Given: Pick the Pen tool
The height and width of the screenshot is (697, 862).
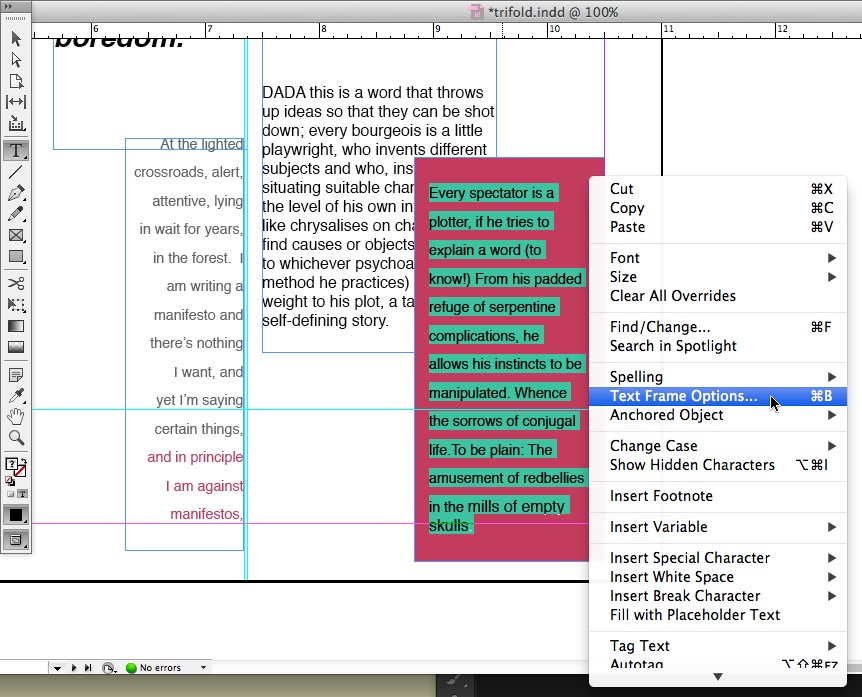Looking at the screenshot, I should tap(16, 193).
